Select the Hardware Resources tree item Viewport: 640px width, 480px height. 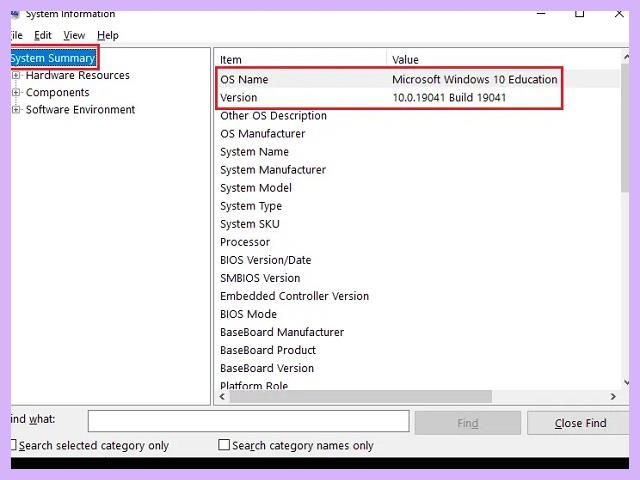pyautogui.click(x=78, y=75)
